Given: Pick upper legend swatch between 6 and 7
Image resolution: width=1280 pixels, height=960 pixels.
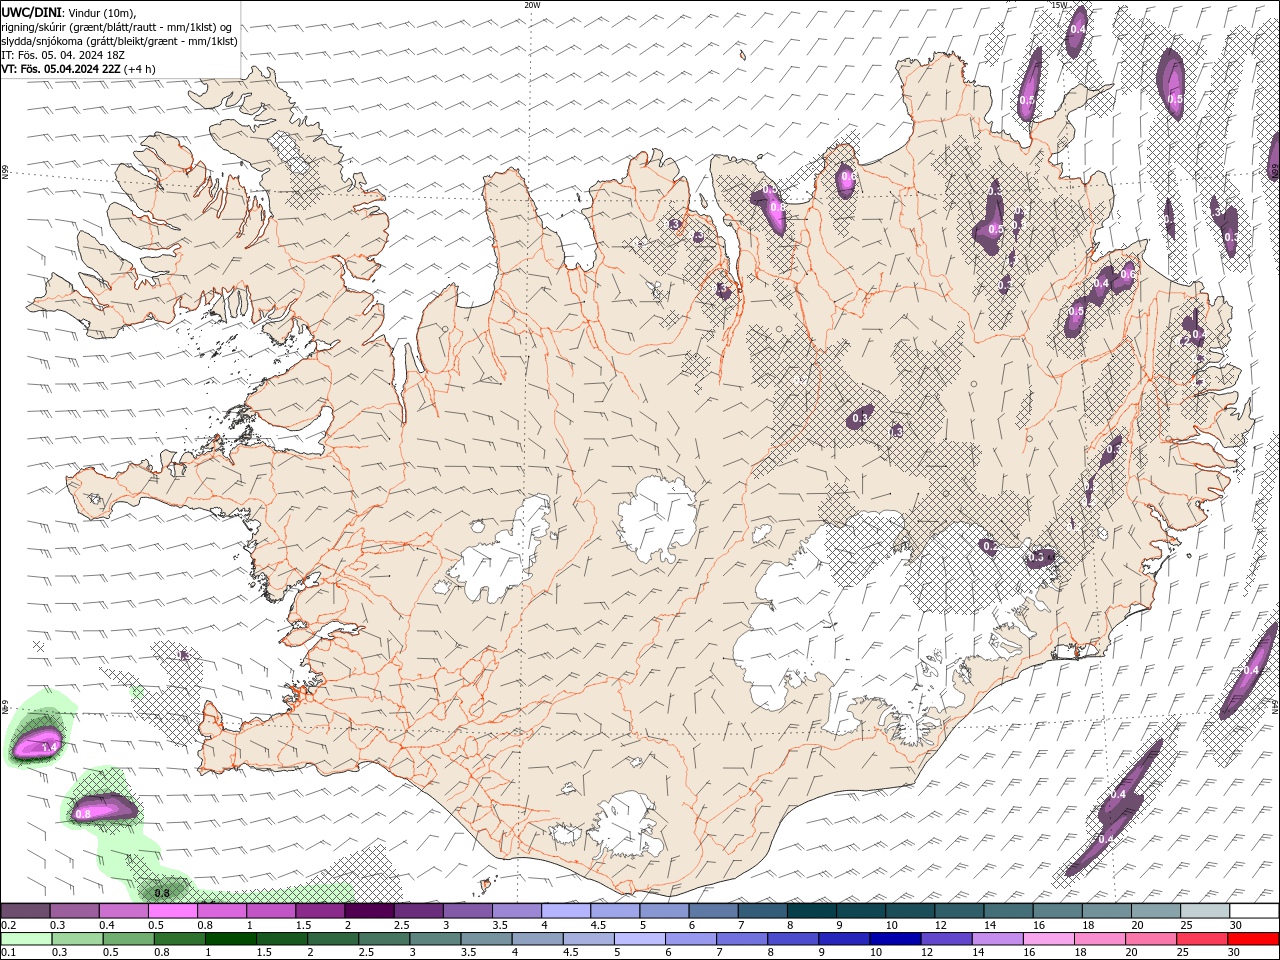Looking at the screenshot, I should coord(713,911).
